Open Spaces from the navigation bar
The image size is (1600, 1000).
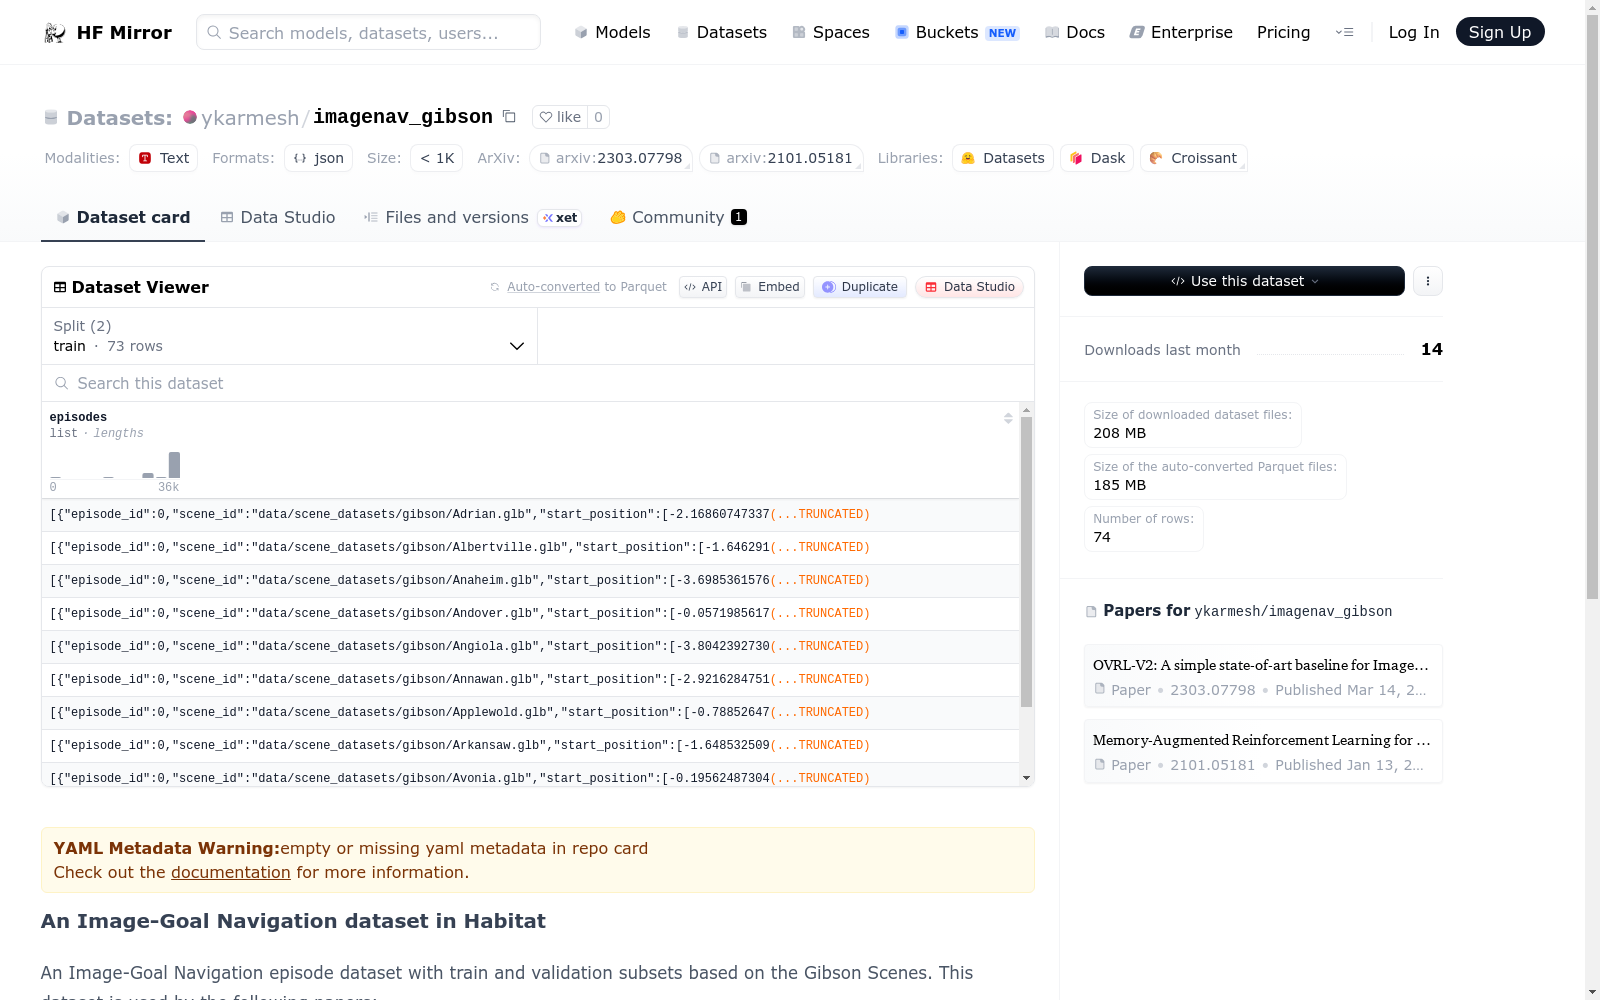831,33
